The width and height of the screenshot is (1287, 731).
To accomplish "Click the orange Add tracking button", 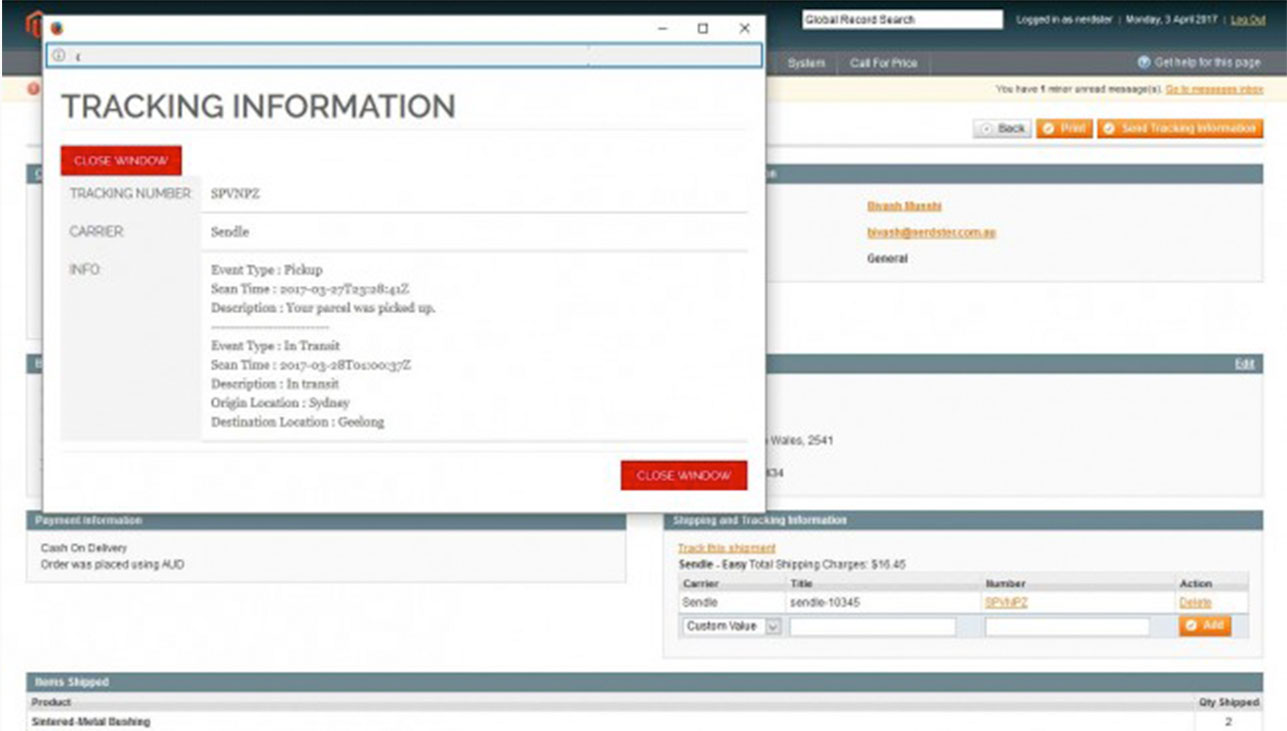I will [1205, 626].
